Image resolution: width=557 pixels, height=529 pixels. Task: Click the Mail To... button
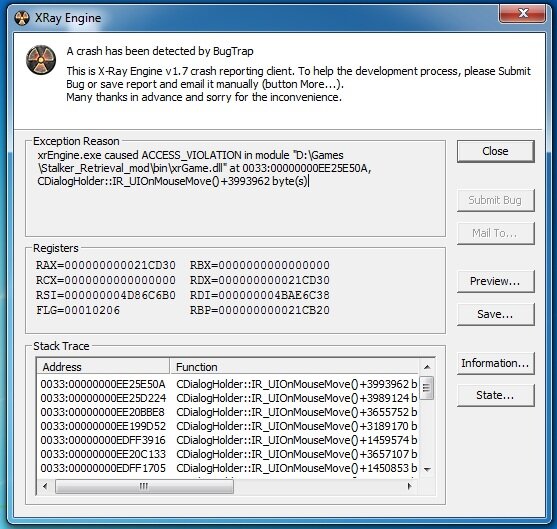[496, 233]
